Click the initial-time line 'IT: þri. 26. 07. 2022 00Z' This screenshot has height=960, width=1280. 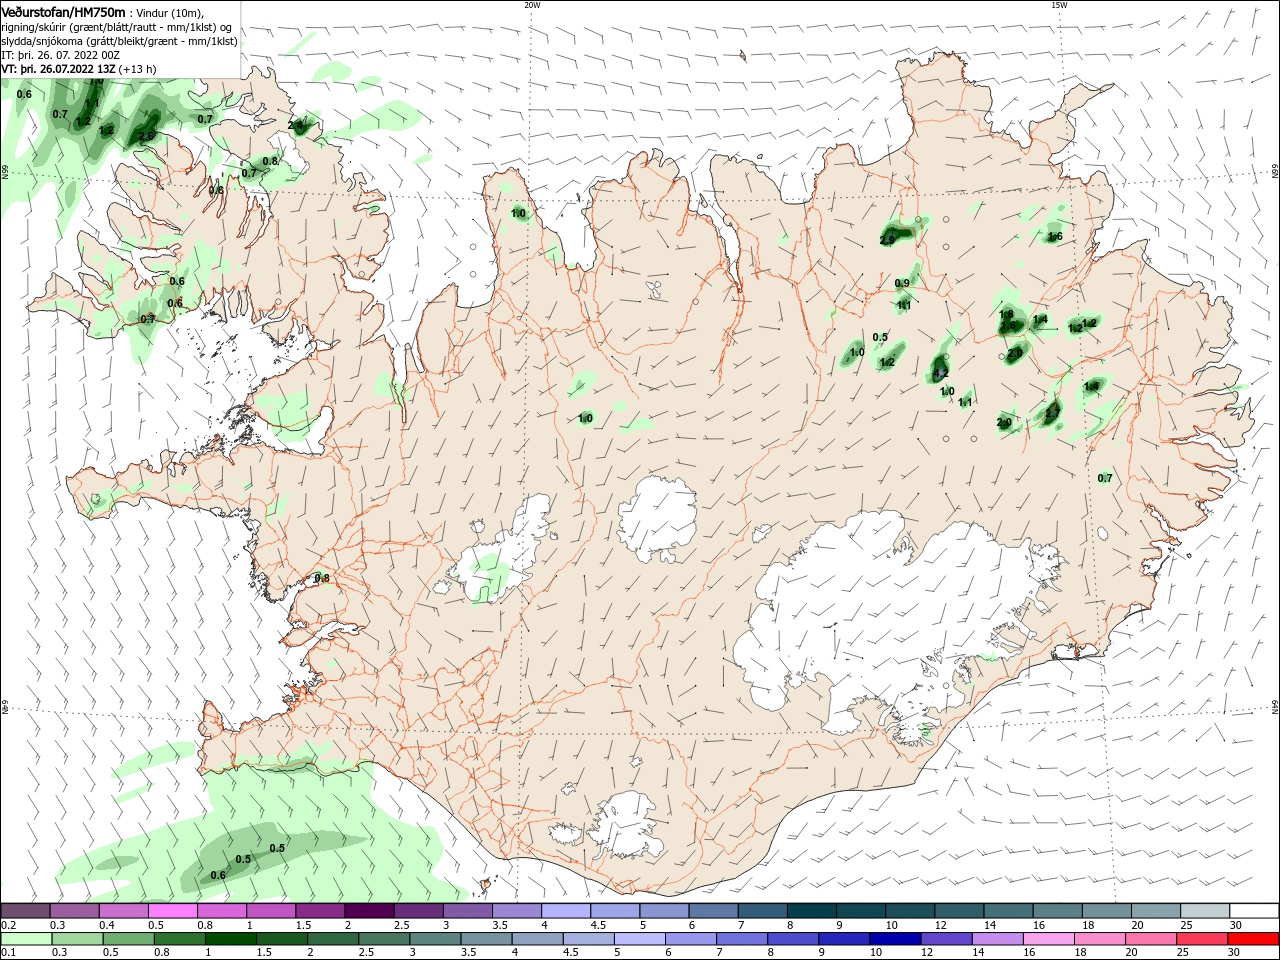click(61, 55)
